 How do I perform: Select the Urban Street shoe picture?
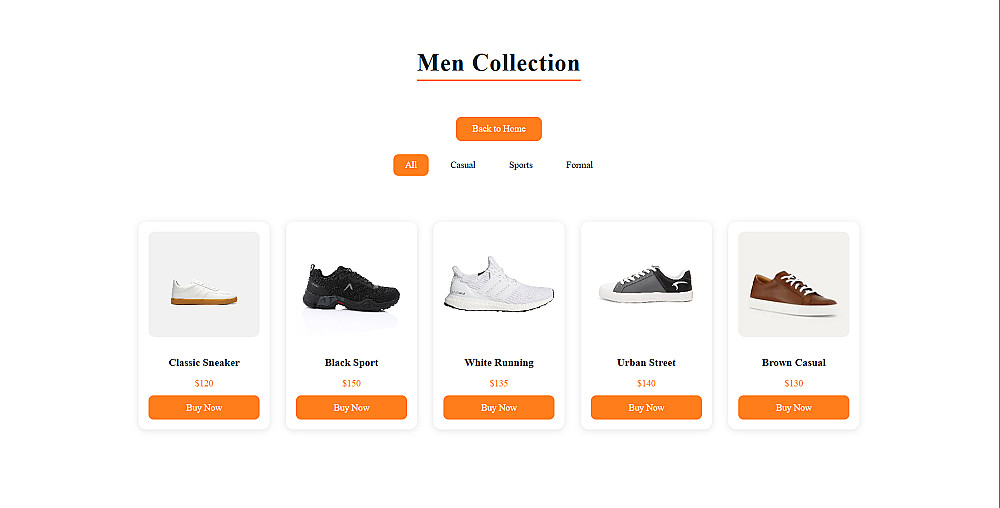click(x=646, y=285)
